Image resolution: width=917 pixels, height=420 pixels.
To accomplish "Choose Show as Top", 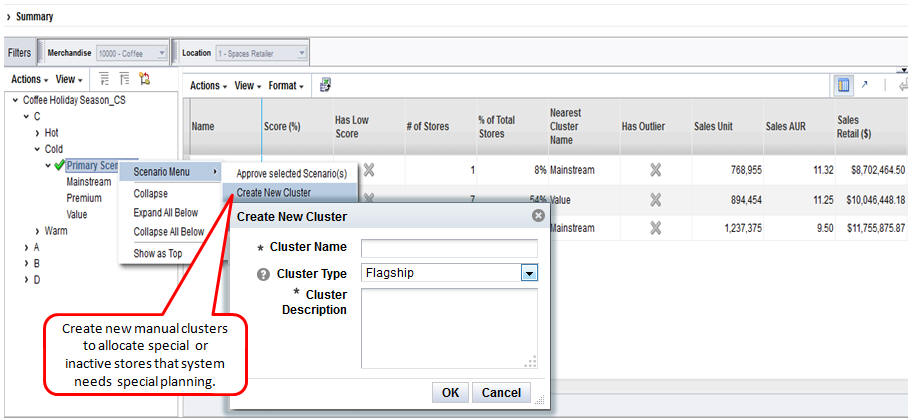I will [157, 253].
